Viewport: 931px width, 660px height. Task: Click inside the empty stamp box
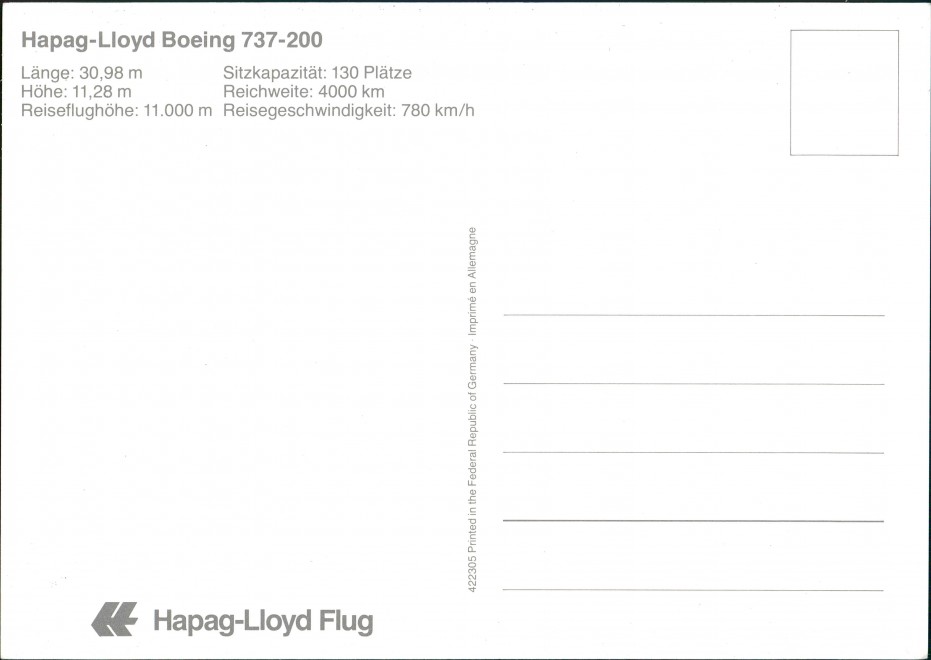(844, 93)
